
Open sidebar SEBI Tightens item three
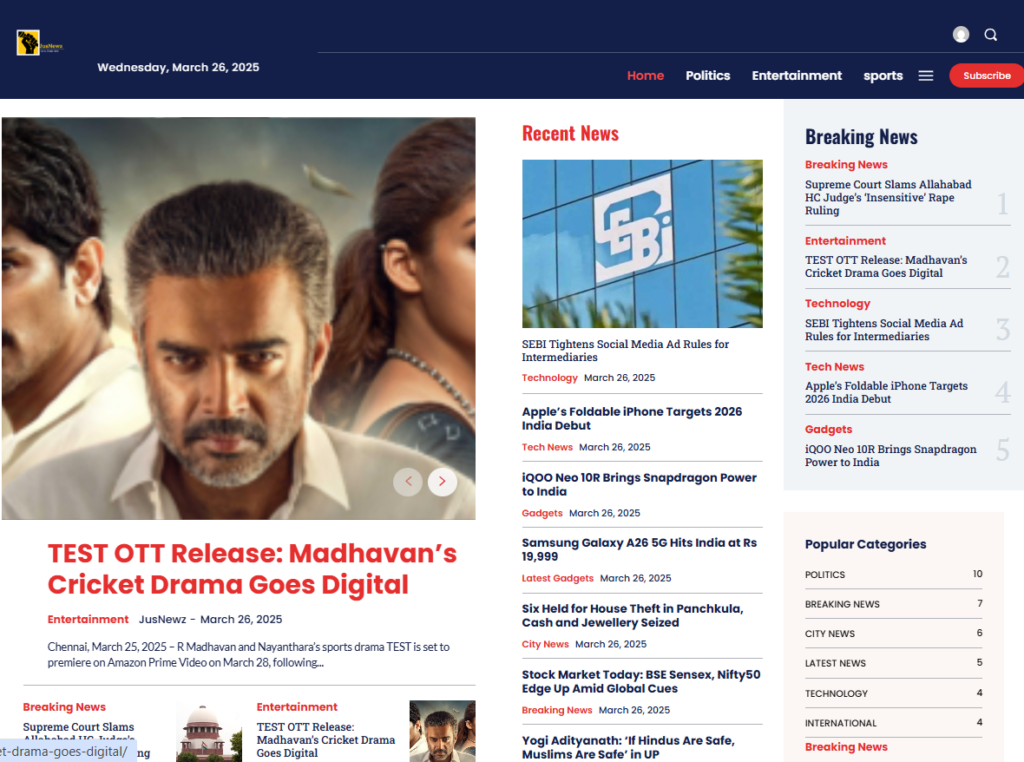884,330
